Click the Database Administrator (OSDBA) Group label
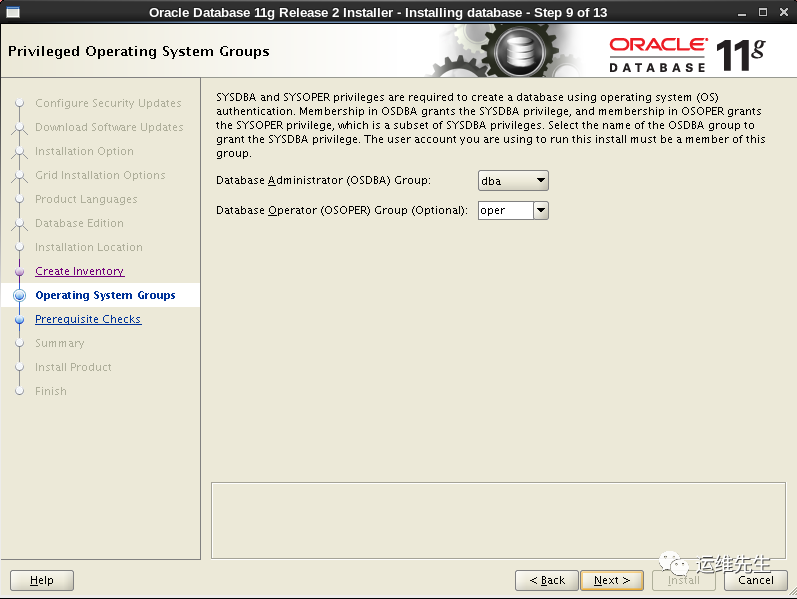 323,180
